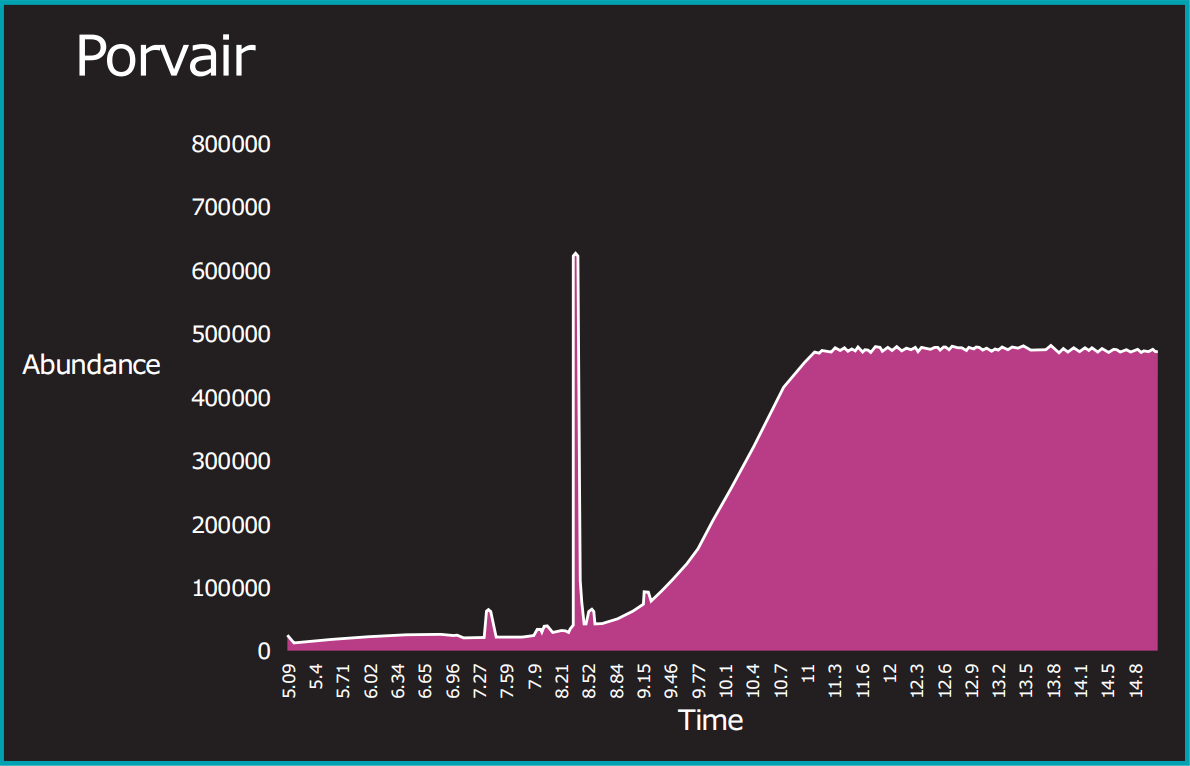The image size is (1190, 766).
Task: Select the 500000 y-axis tick label
Action: 231,333
